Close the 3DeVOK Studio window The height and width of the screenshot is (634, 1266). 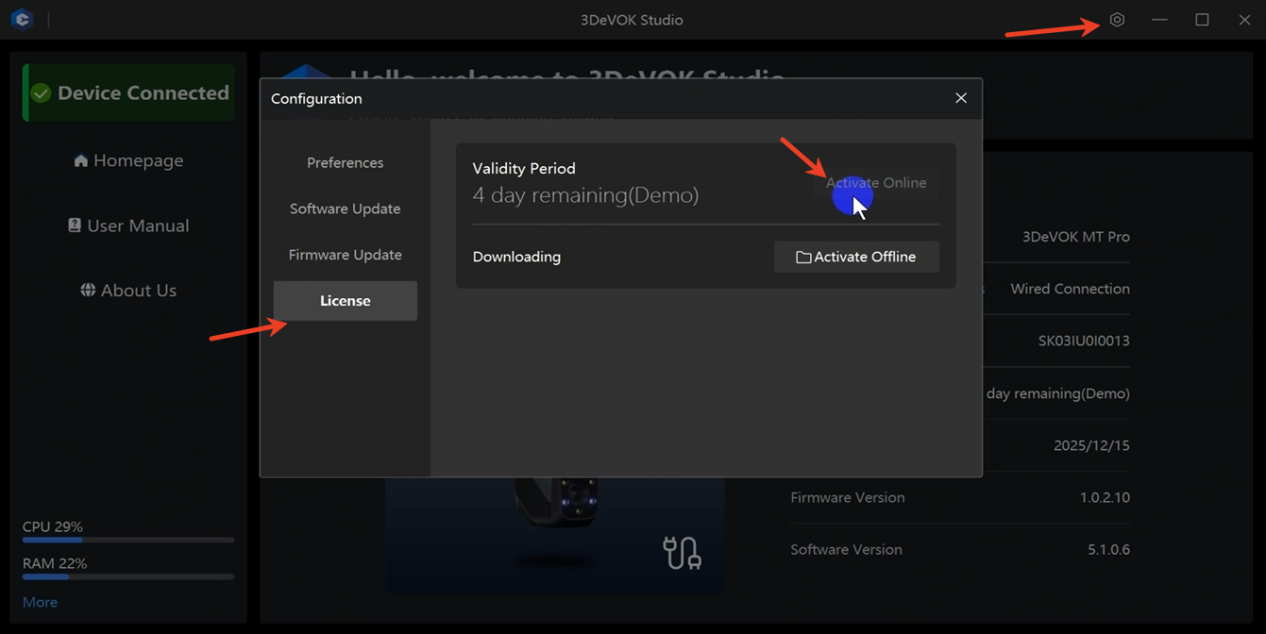tap(1244, 20)
